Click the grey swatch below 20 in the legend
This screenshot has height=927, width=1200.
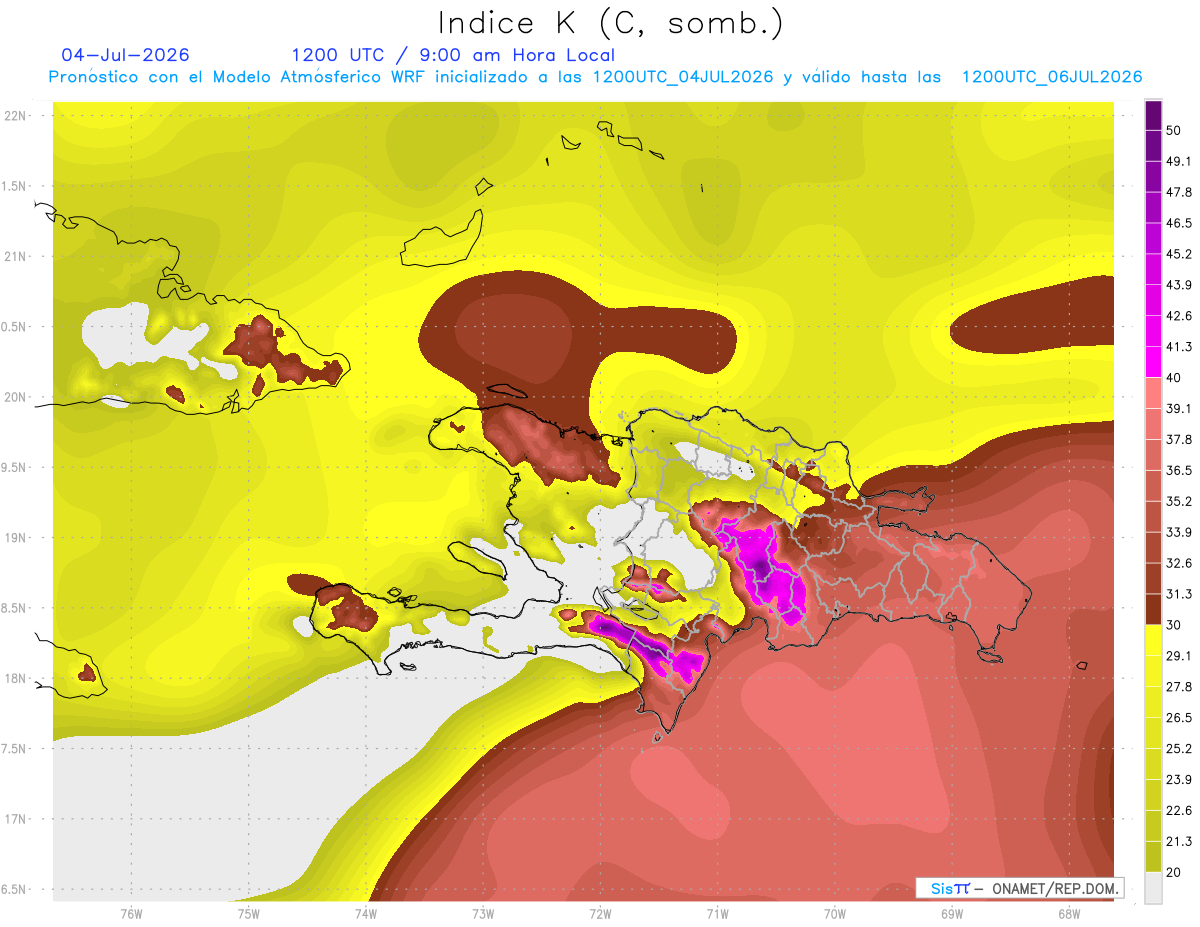(1153, 887)
